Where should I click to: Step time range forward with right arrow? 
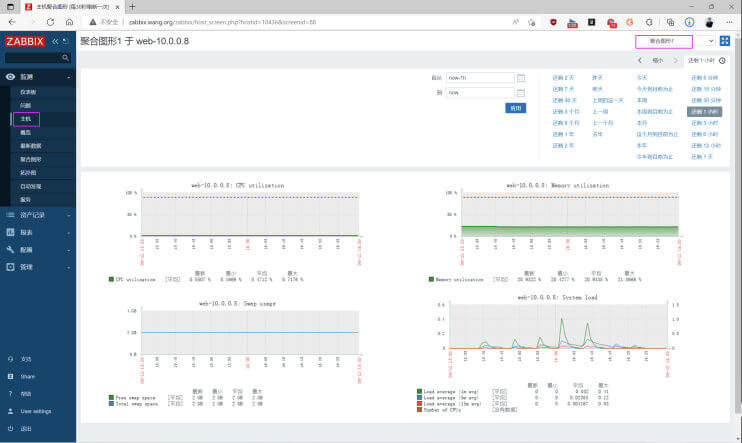coord(675,61)
